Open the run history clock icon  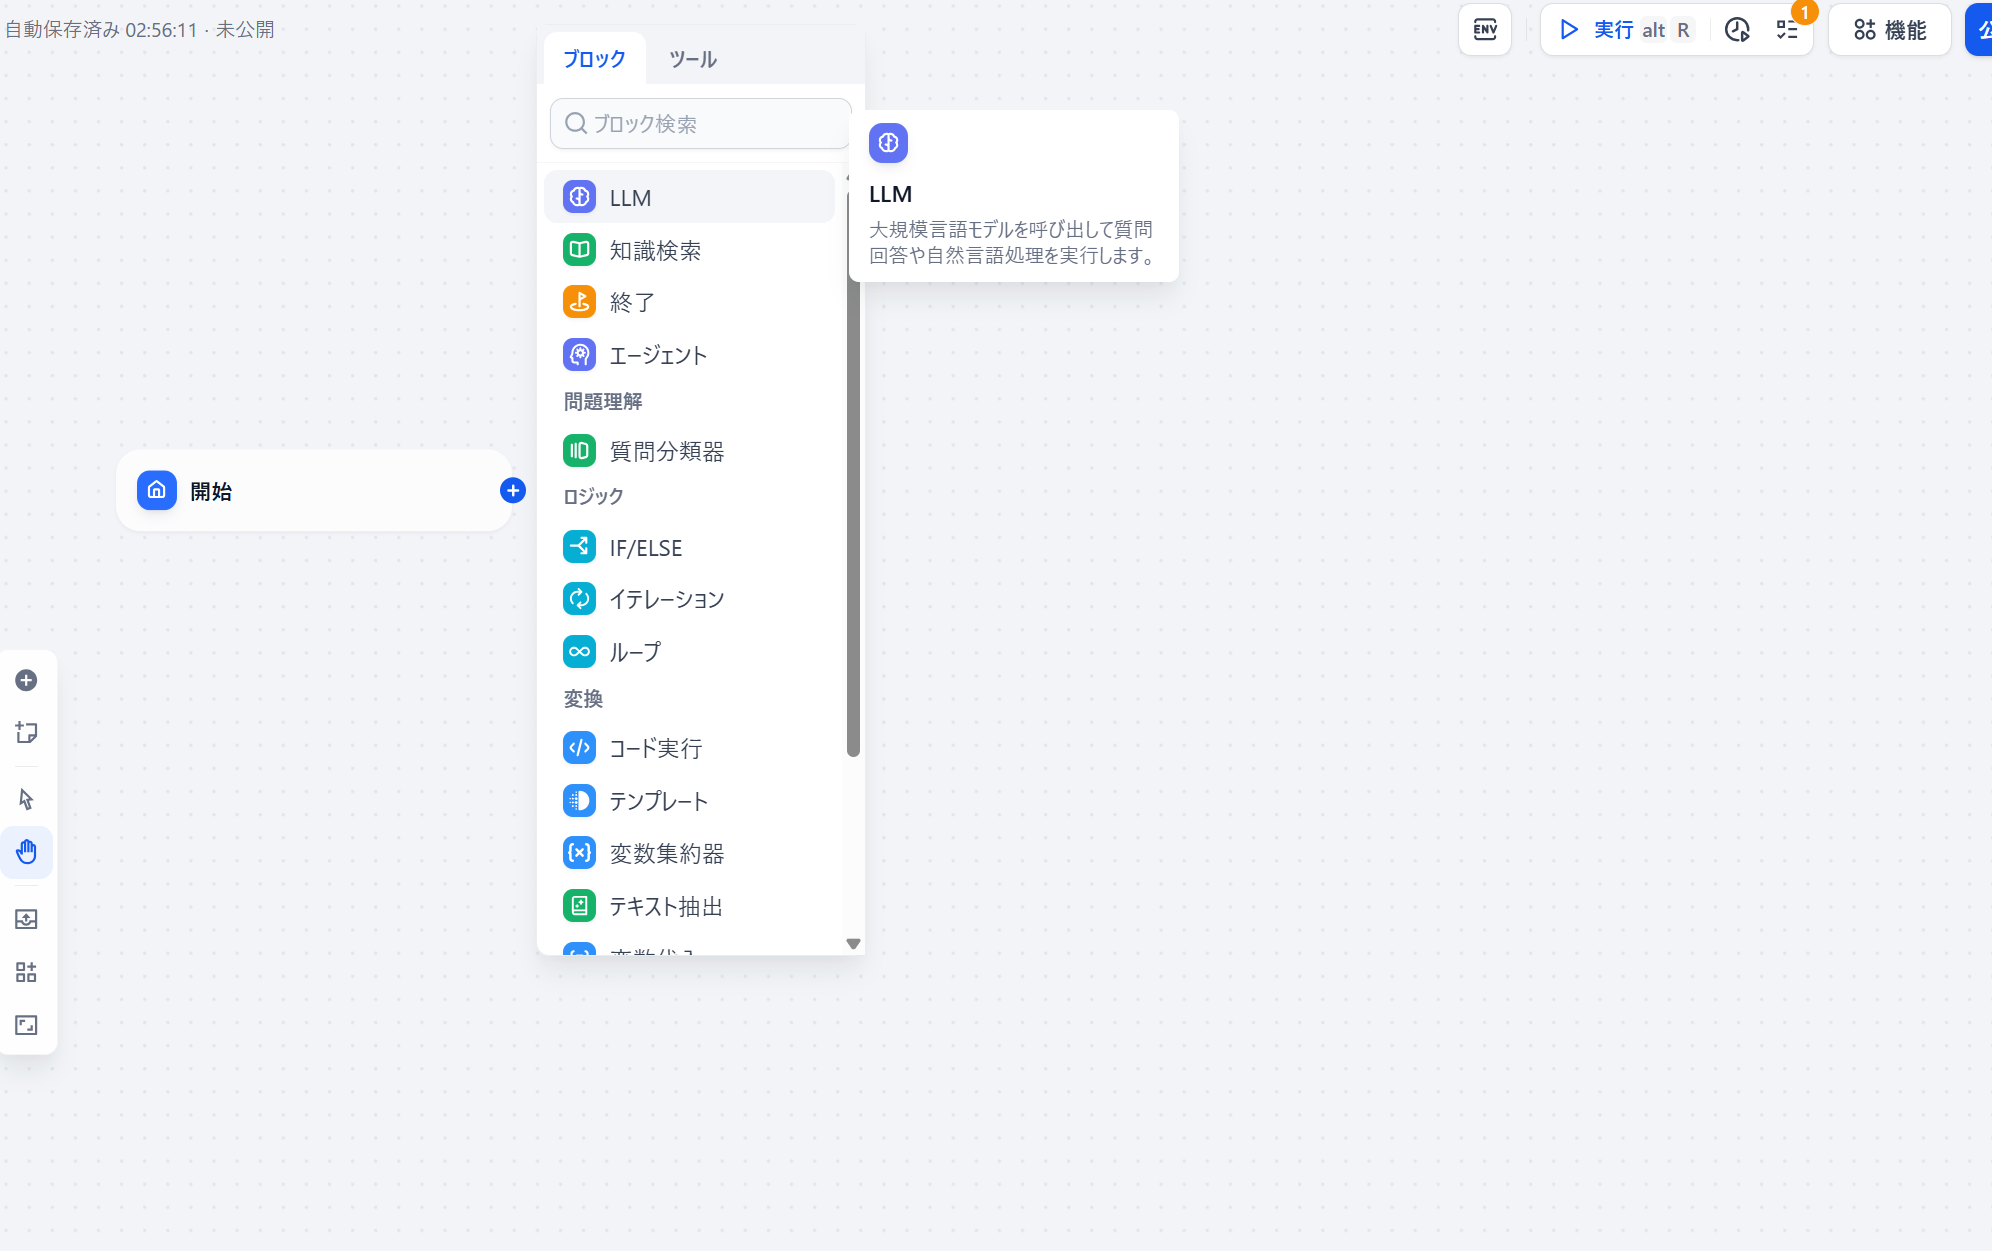click(1737, 30)
